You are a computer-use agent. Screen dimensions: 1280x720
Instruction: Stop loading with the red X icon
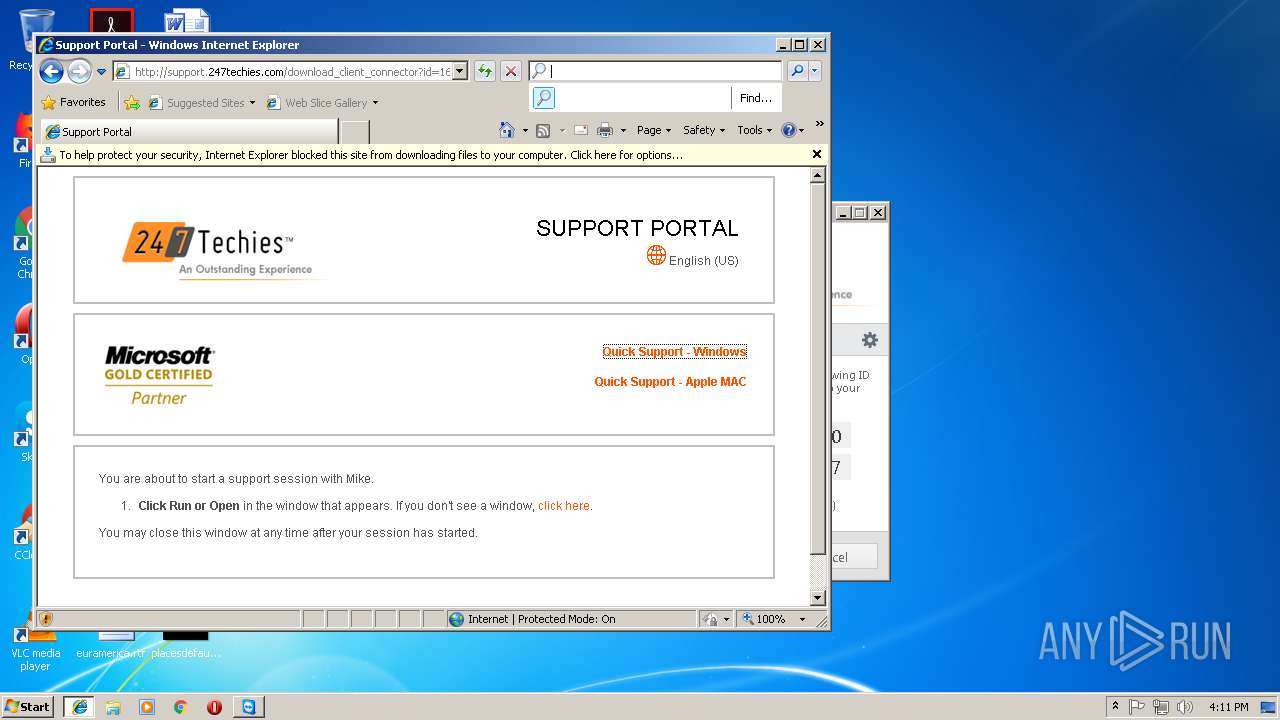tap(511, 71)
